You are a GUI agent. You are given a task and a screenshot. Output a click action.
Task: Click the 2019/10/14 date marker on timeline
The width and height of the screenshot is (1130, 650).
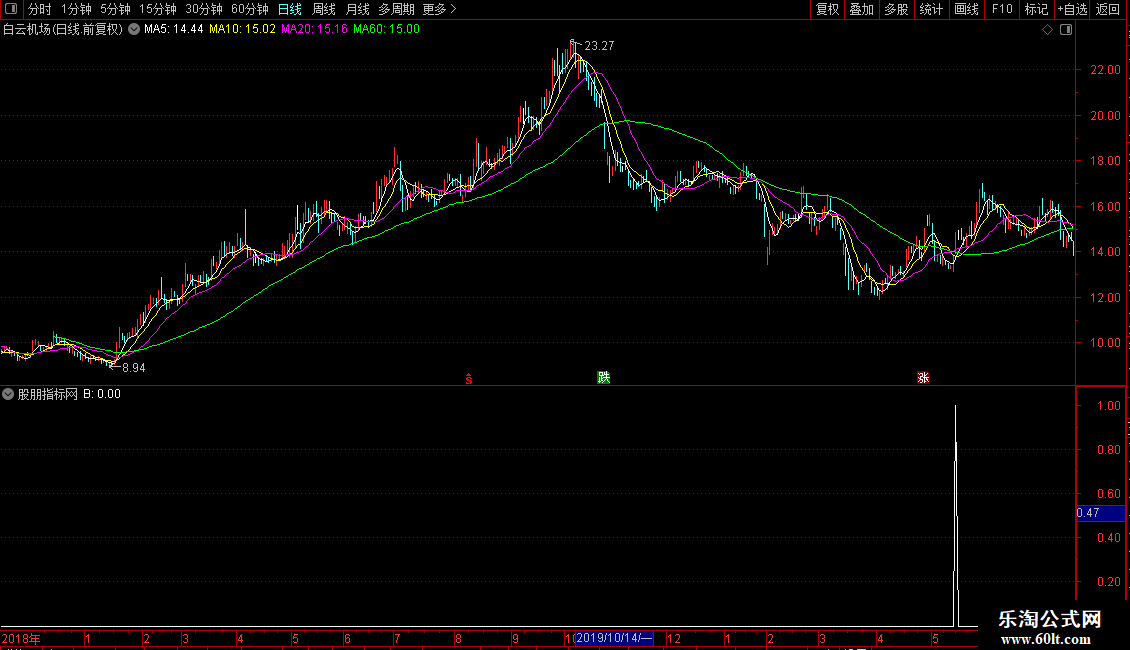pyautogui.click(x=613, y=638)
